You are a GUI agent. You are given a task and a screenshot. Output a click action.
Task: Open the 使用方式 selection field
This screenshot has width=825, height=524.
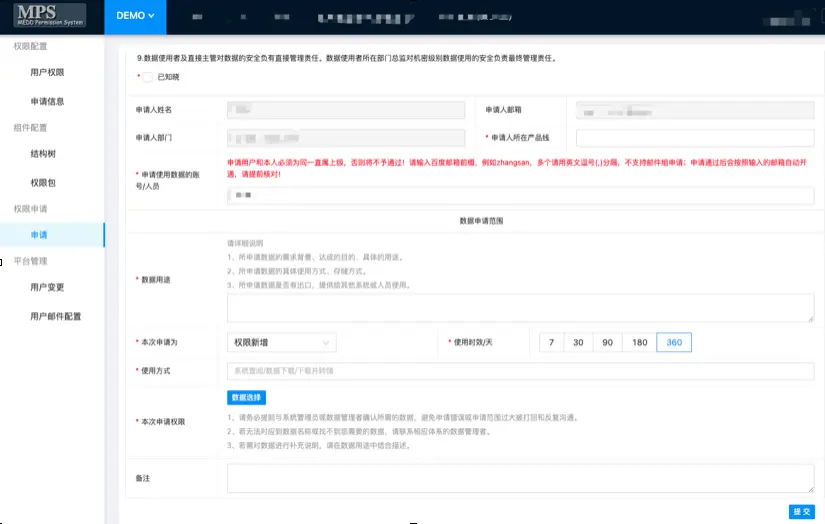(x=520, y=371)
